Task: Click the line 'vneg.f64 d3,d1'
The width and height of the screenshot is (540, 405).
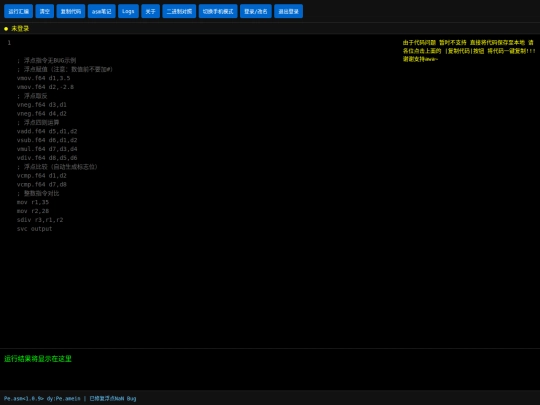Action: [42, 105]
